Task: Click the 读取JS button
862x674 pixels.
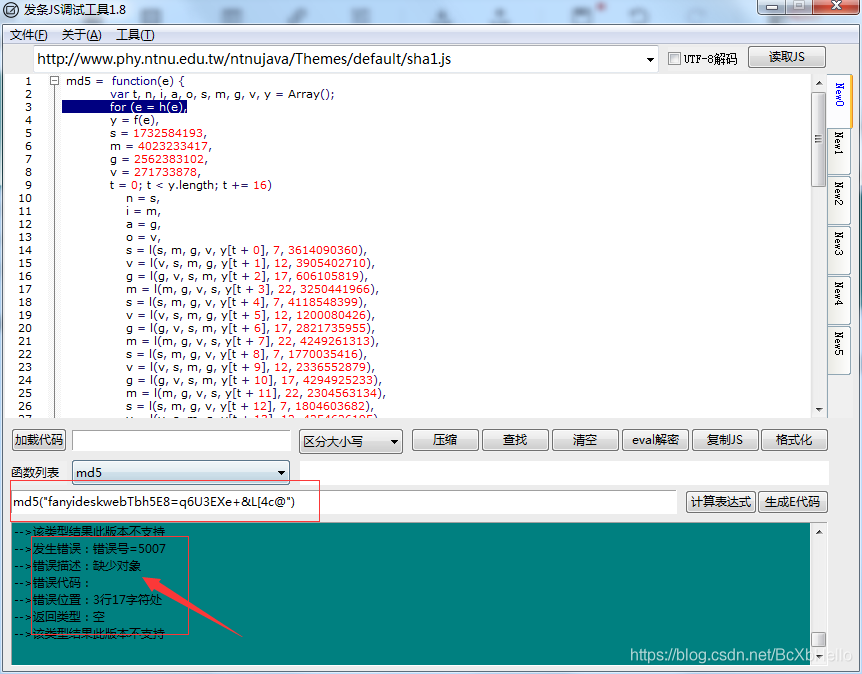Action: (x=787, y=57)
